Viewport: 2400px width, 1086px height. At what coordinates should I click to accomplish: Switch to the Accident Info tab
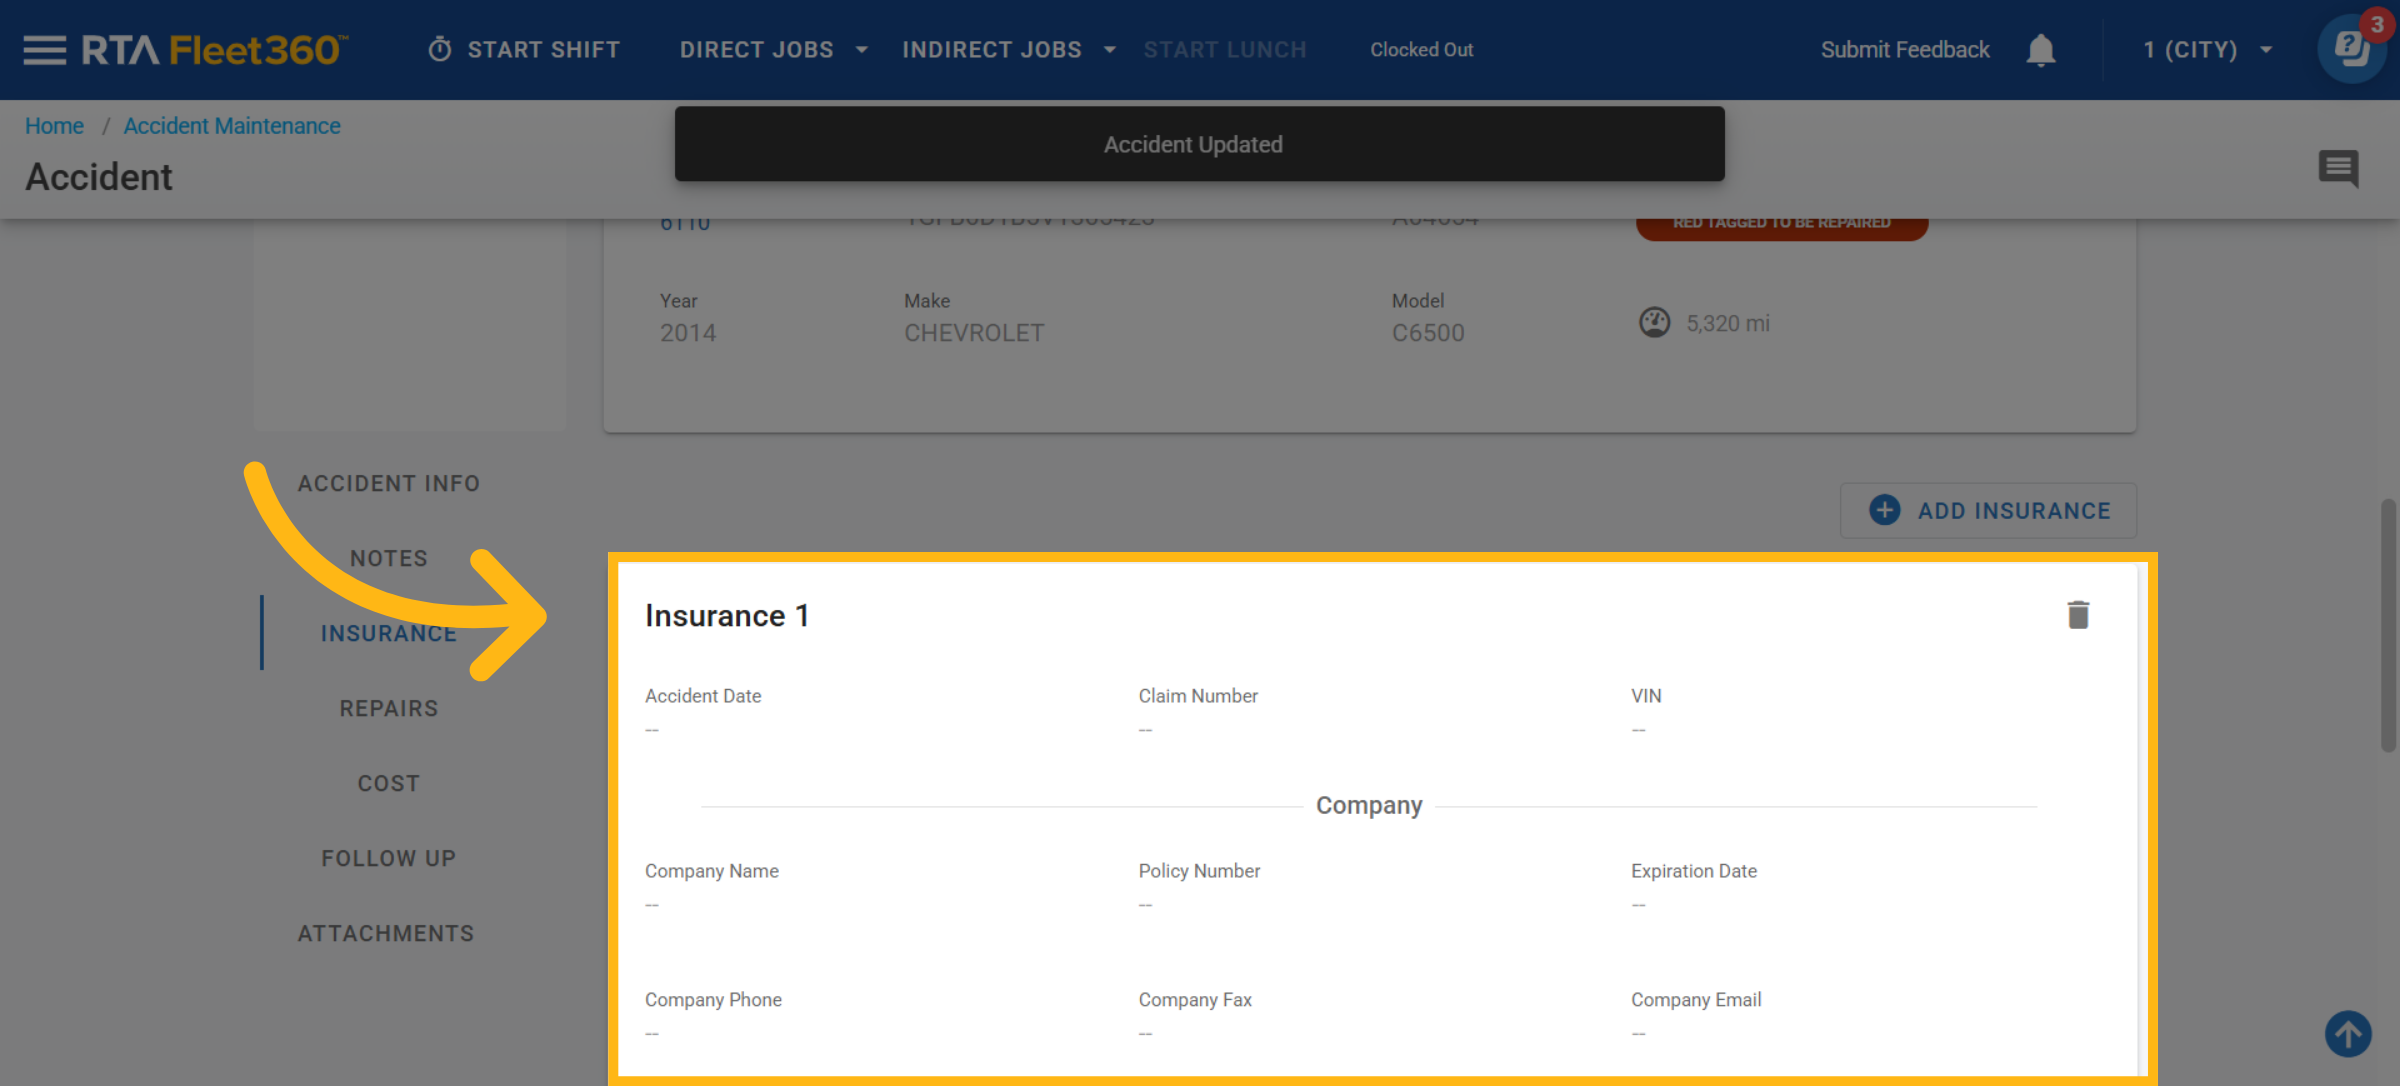click(388, 483)
